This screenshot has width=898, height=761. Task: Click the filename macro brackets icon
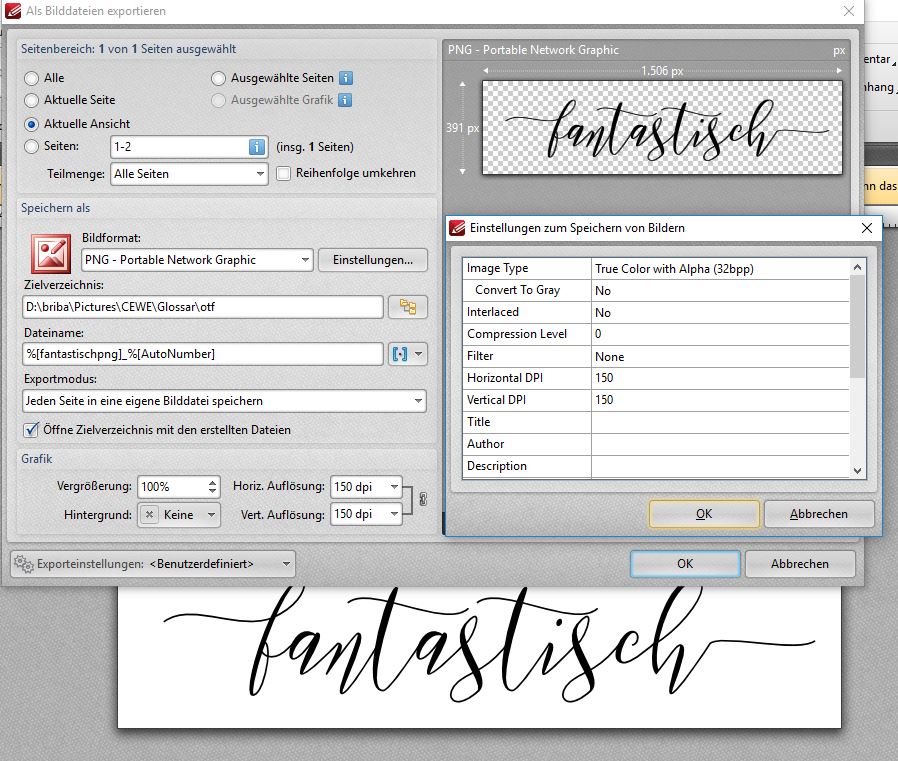pos(400,354)
